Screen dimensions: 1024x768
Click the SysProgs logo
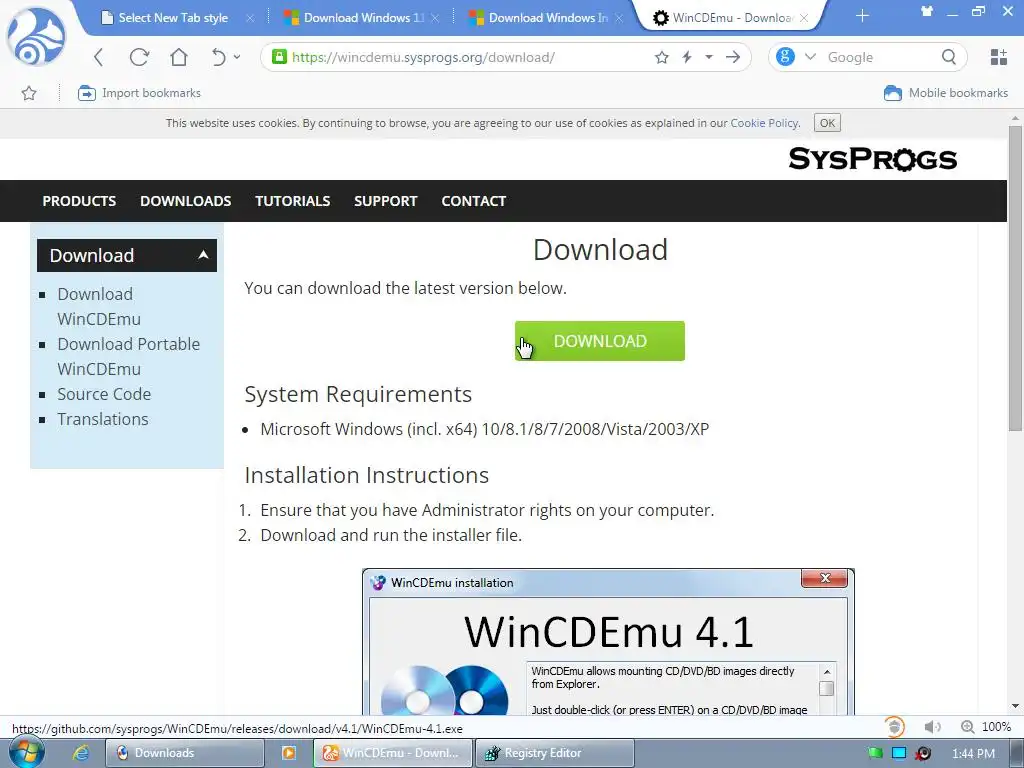click(872, 159)
